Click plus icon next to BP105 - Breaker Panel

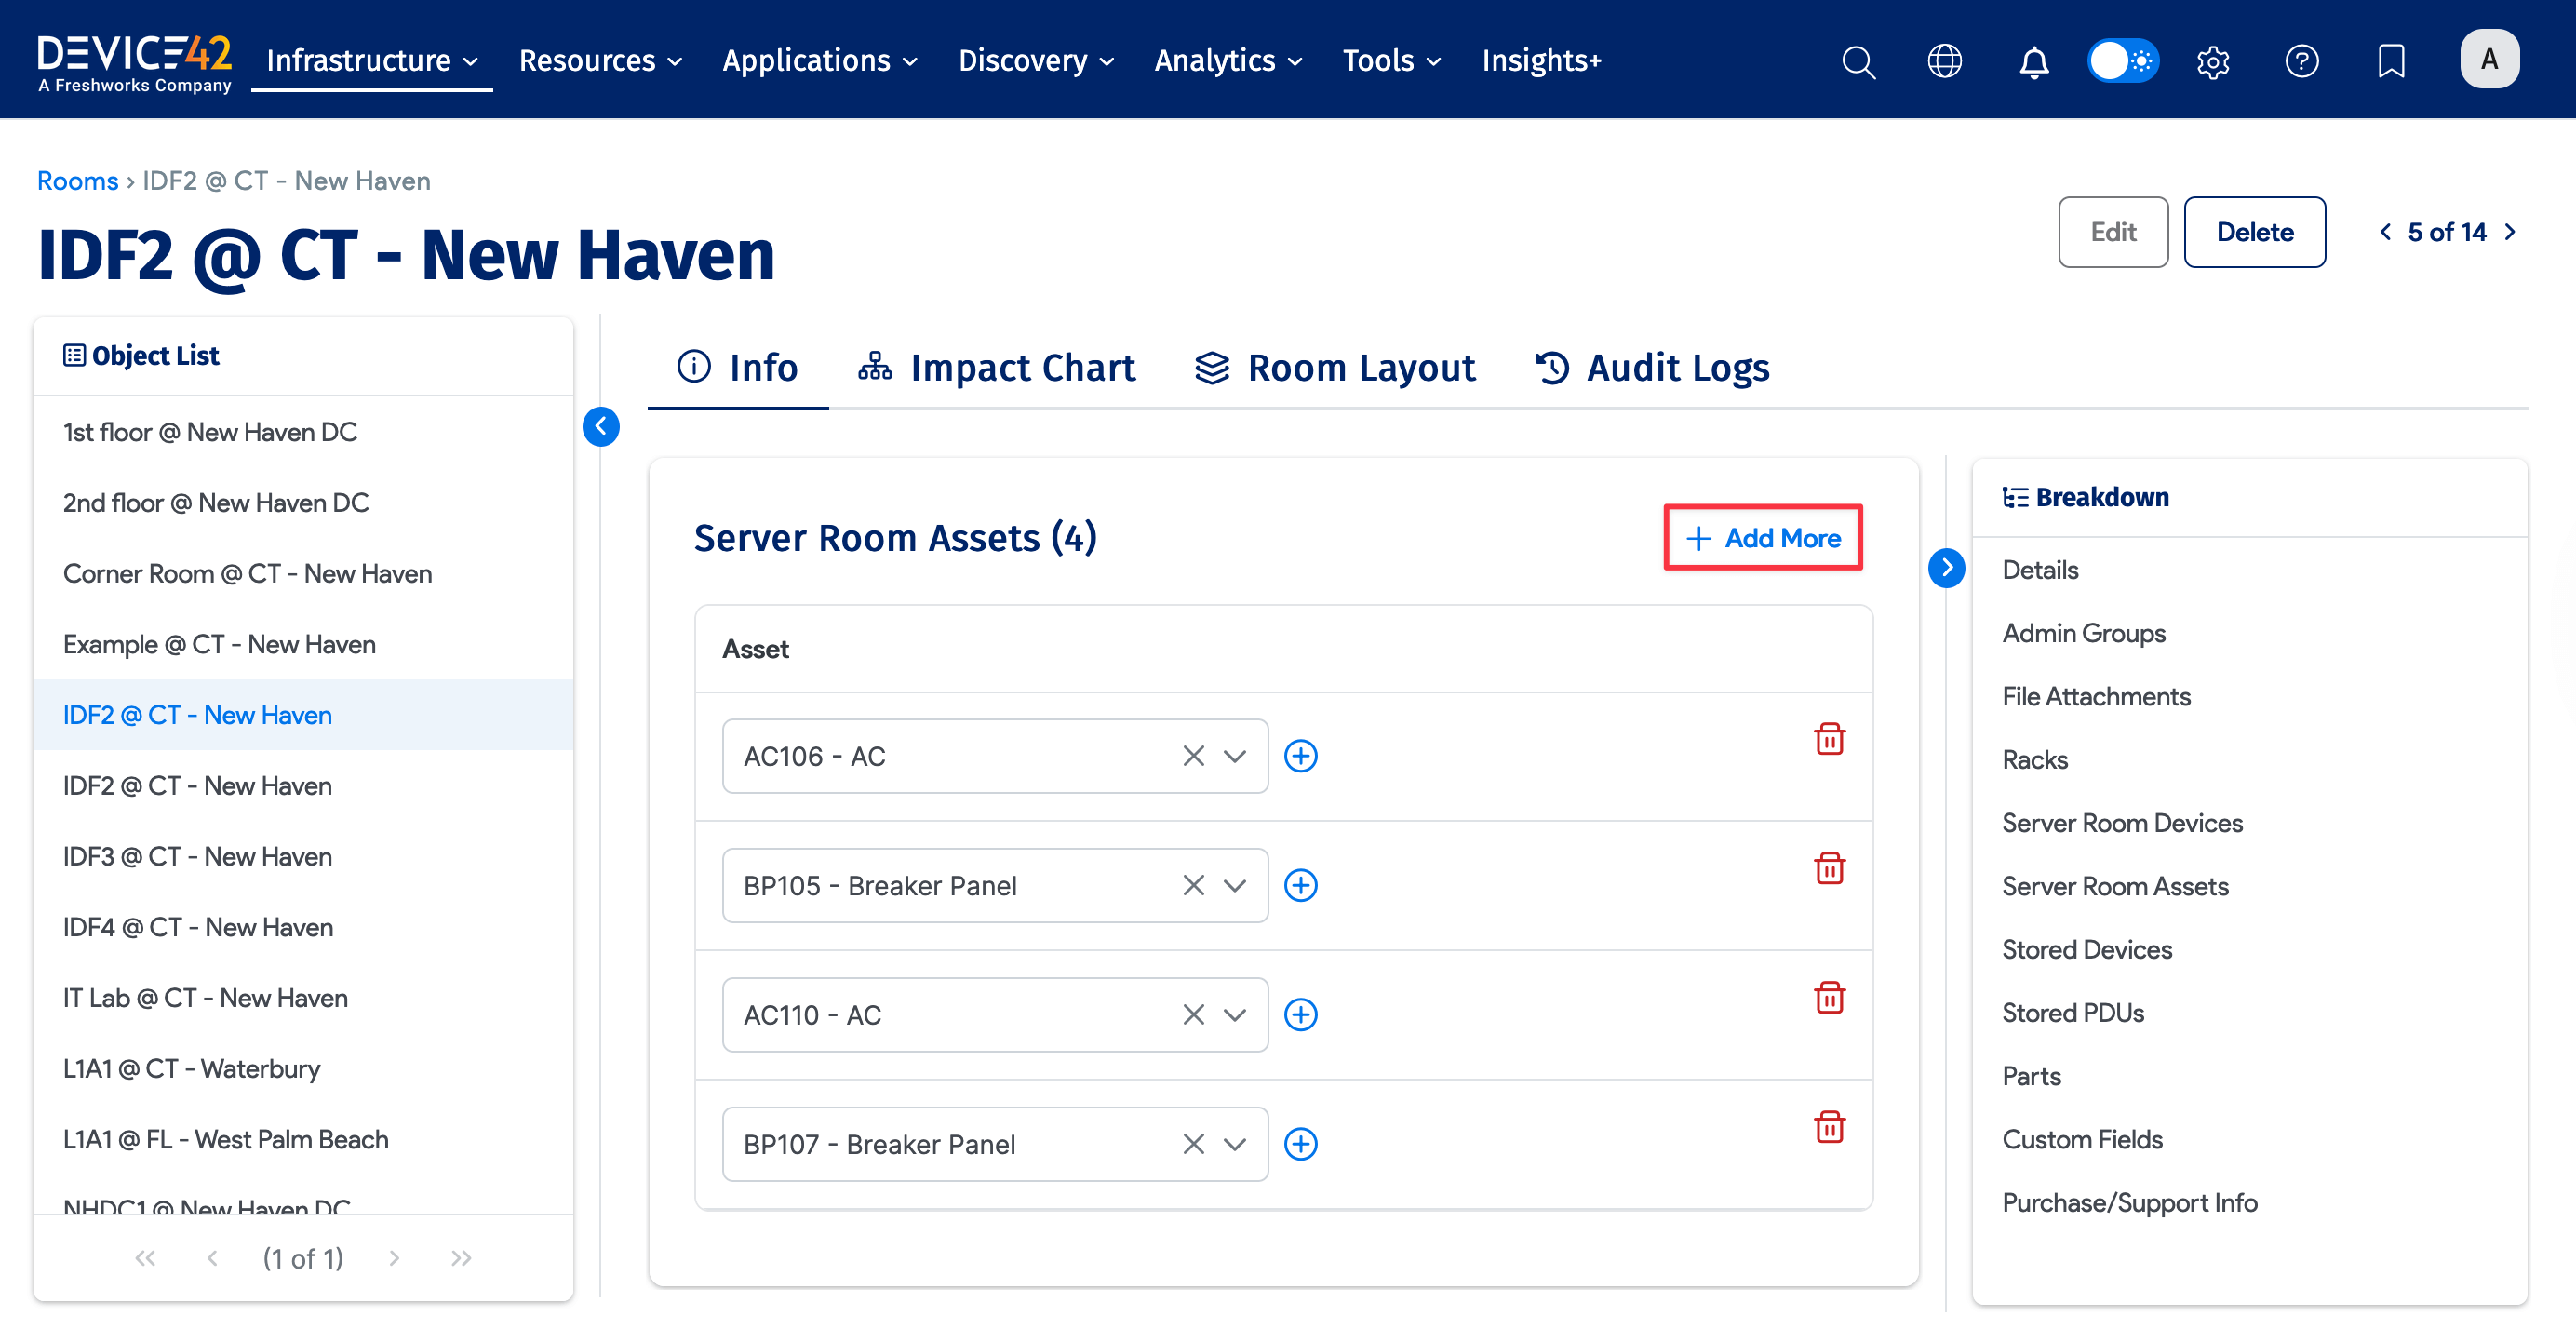[x=1300, y=885]
